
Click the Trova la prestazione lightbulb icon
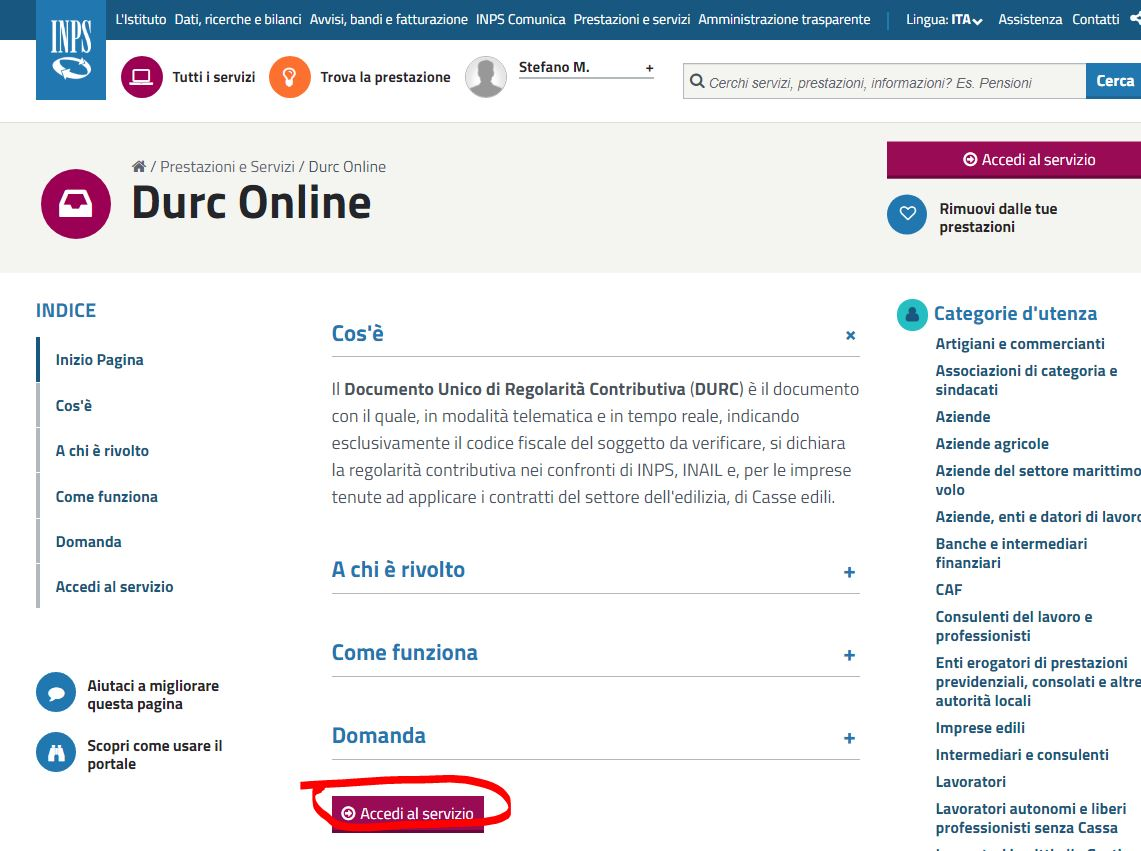point(290,77)
